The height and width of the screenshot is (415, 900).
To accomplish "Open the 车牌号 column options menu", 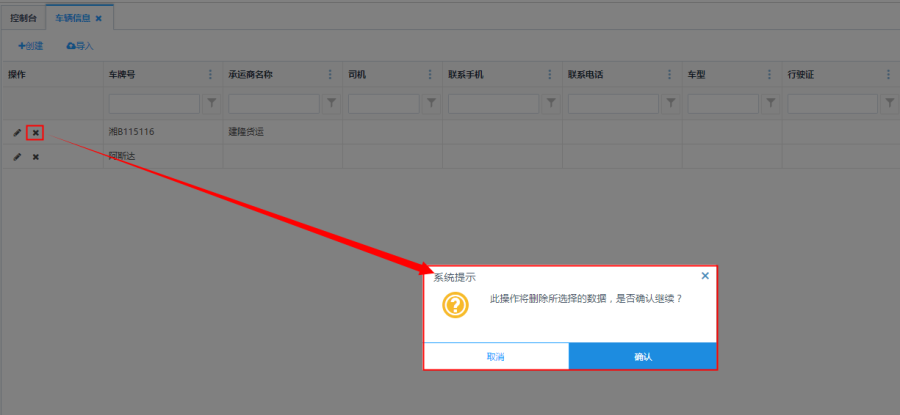I will 210,75.
